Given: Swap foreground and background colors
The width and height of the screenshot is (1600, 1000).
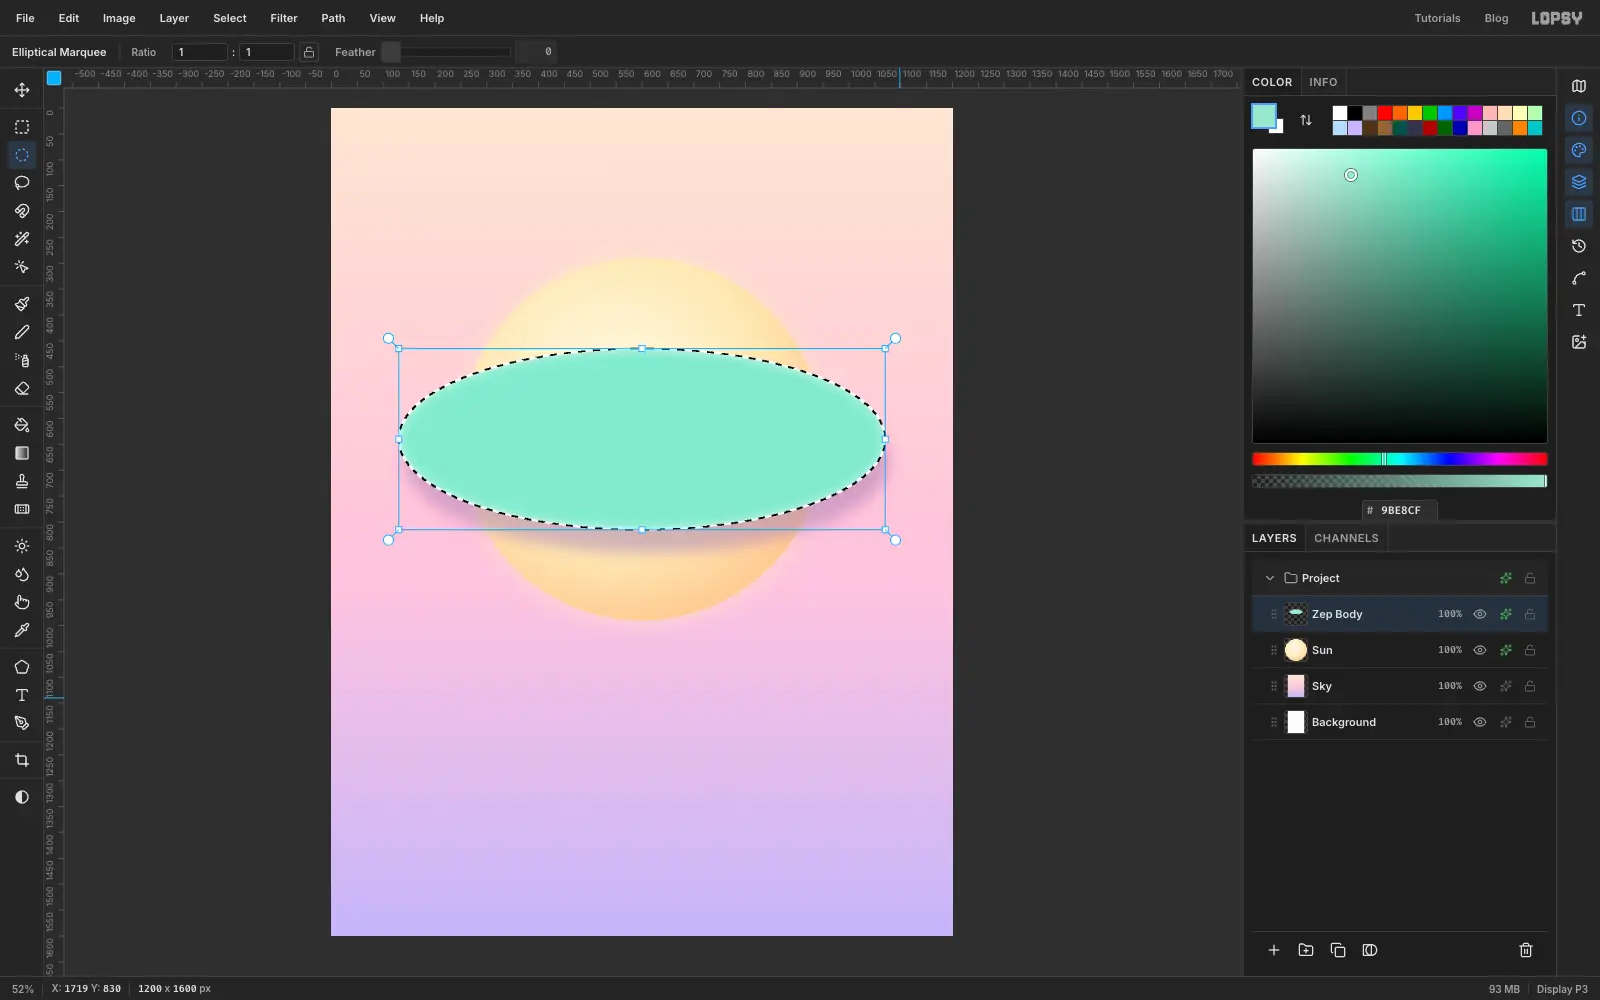Looking at the screenshot, I should tap(1306, 120).
